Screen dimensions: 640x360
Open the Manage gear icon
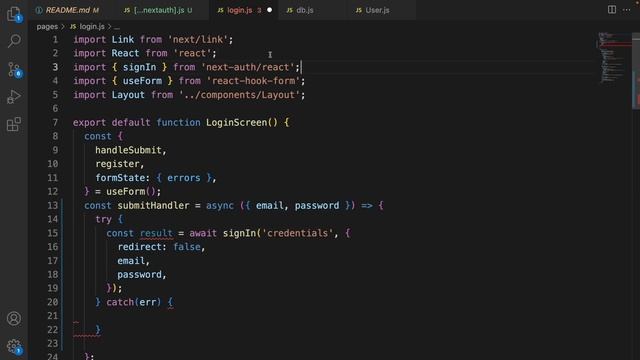coord(14,346)
